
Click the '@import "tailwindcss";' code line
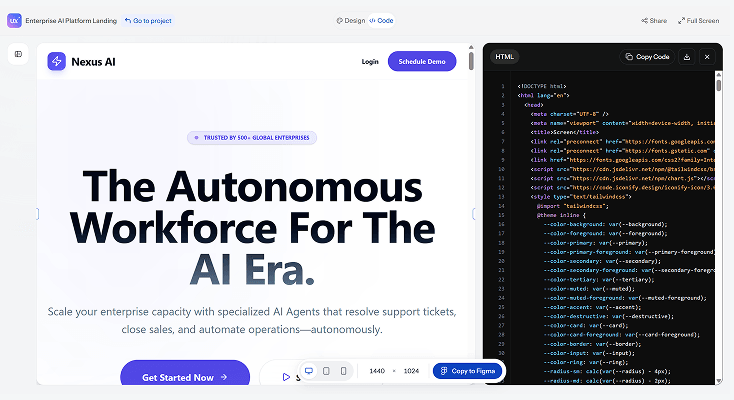pyautogui.click(x=573, y=206)
